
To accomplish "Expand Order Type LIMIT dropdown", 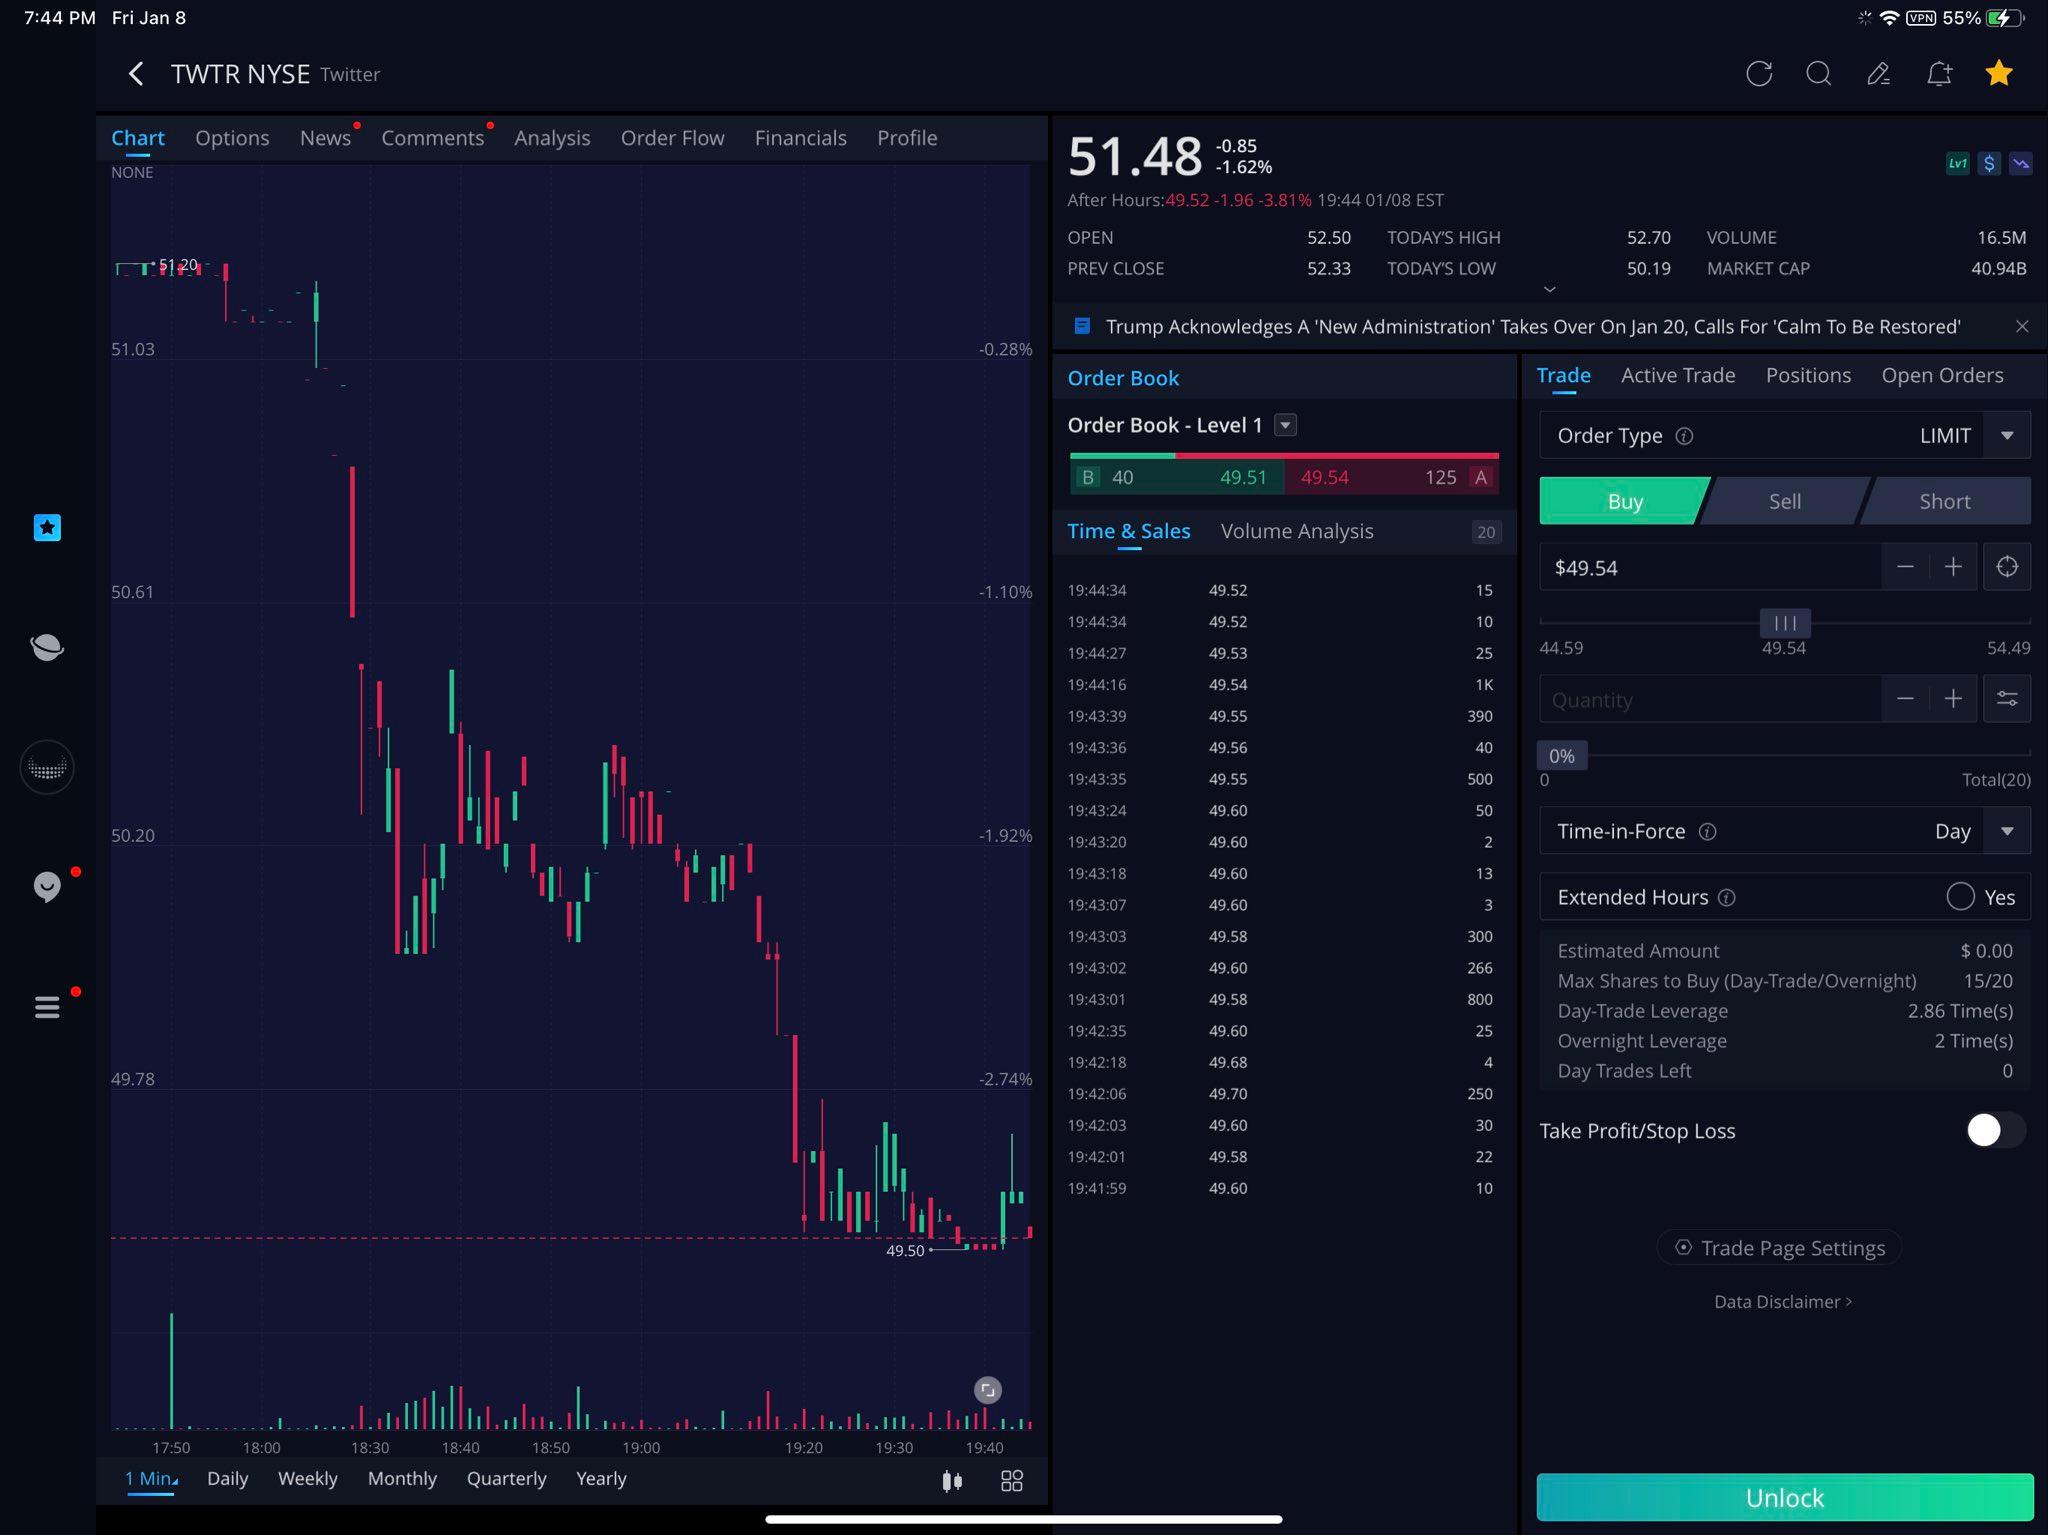I will tap(2006, 436).
